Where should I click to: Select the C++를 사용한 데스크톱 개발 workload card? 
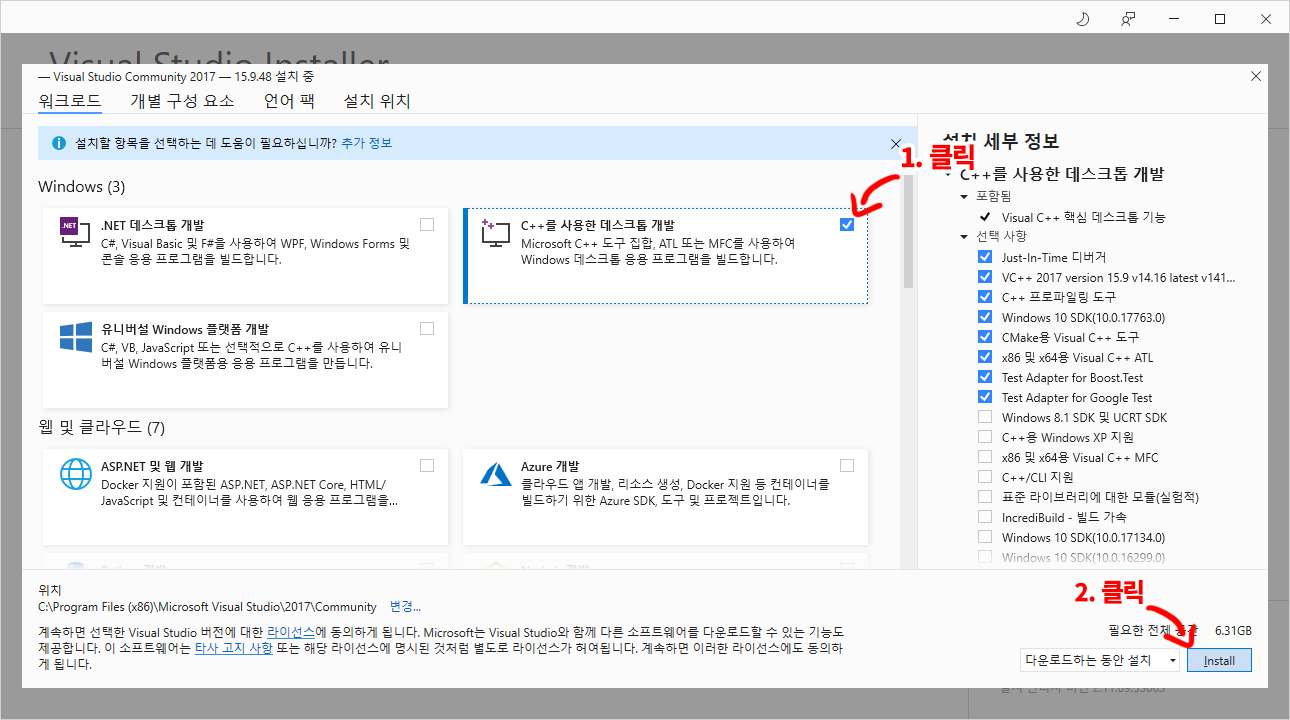click(666, 255)
